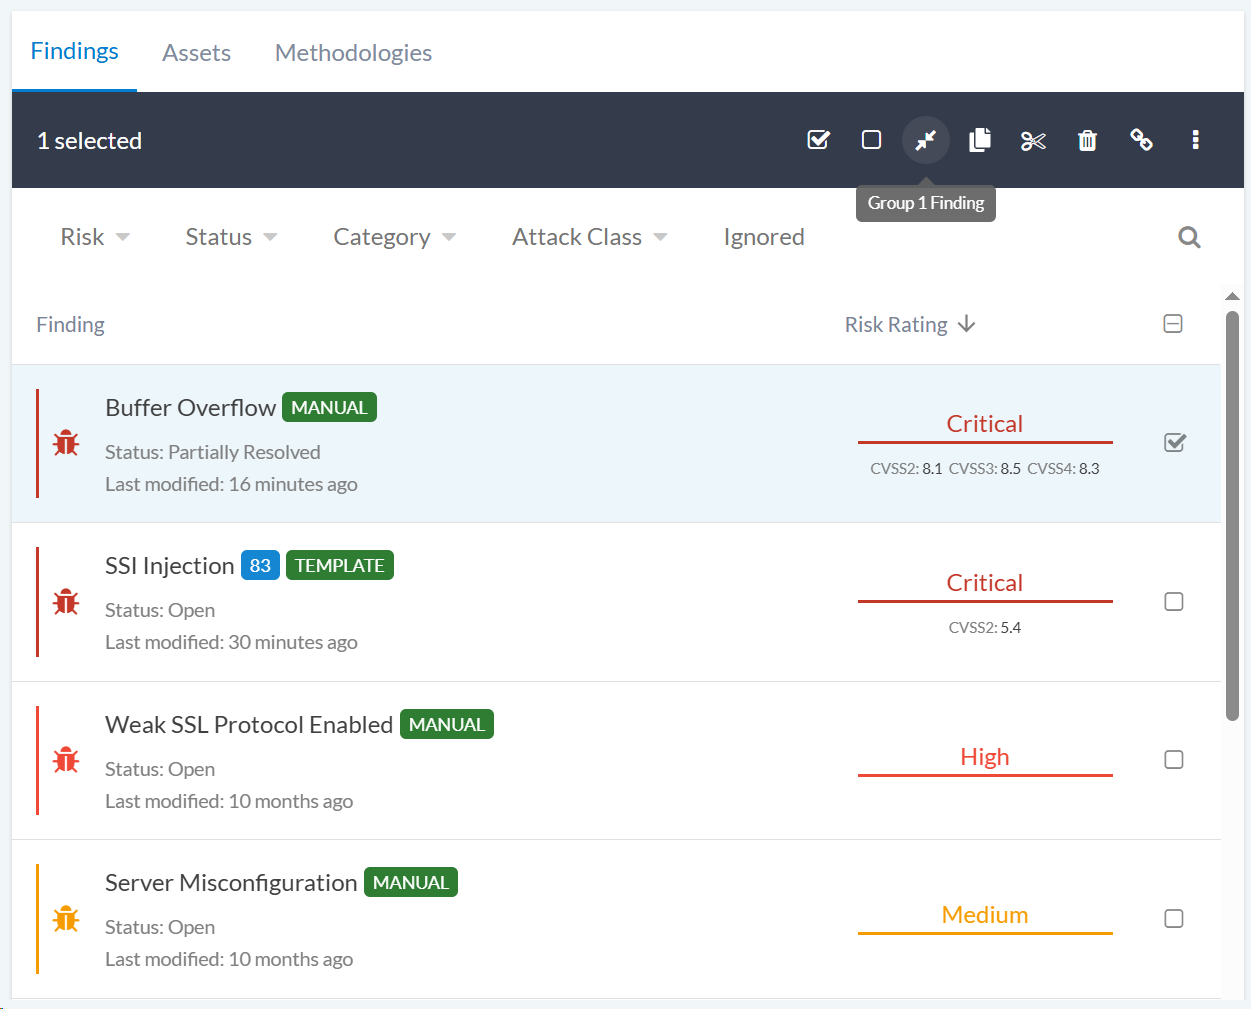This screenshot has width=1251, height=1009.
Task: Expand the Risk filter dropdown
Action: pos(95,237)
